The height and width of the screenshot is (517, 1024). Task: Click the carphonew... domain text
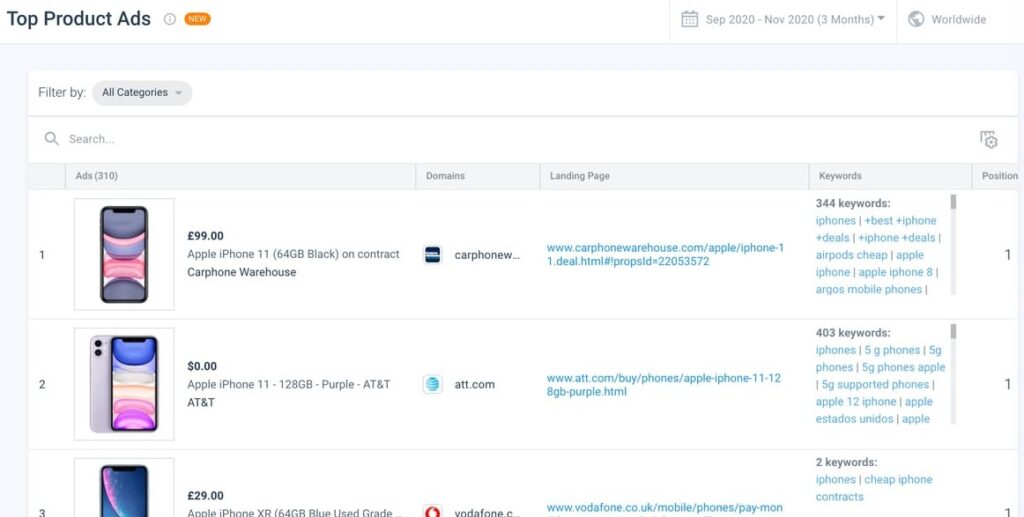487,255
